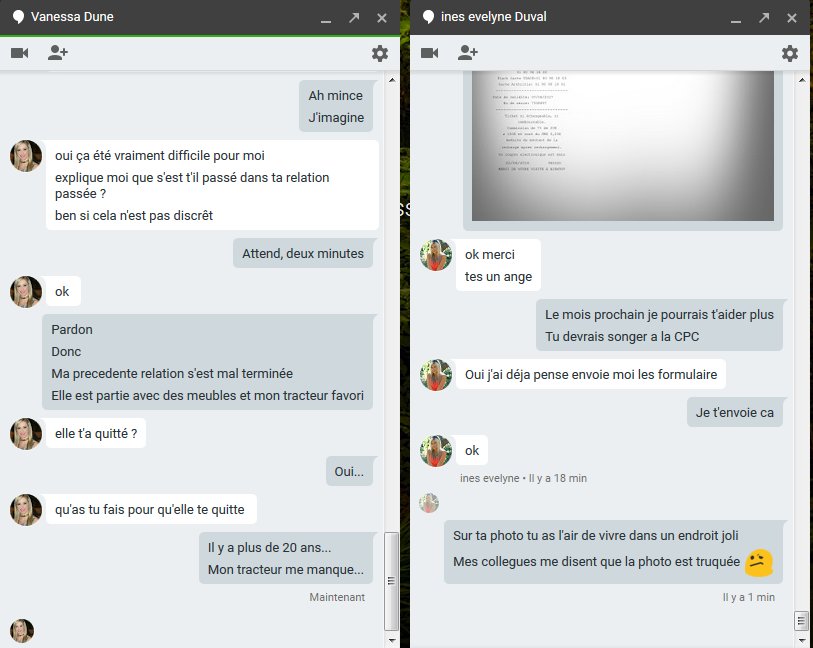Close the ines evelyne Duval conversation

tap(792, 18)
